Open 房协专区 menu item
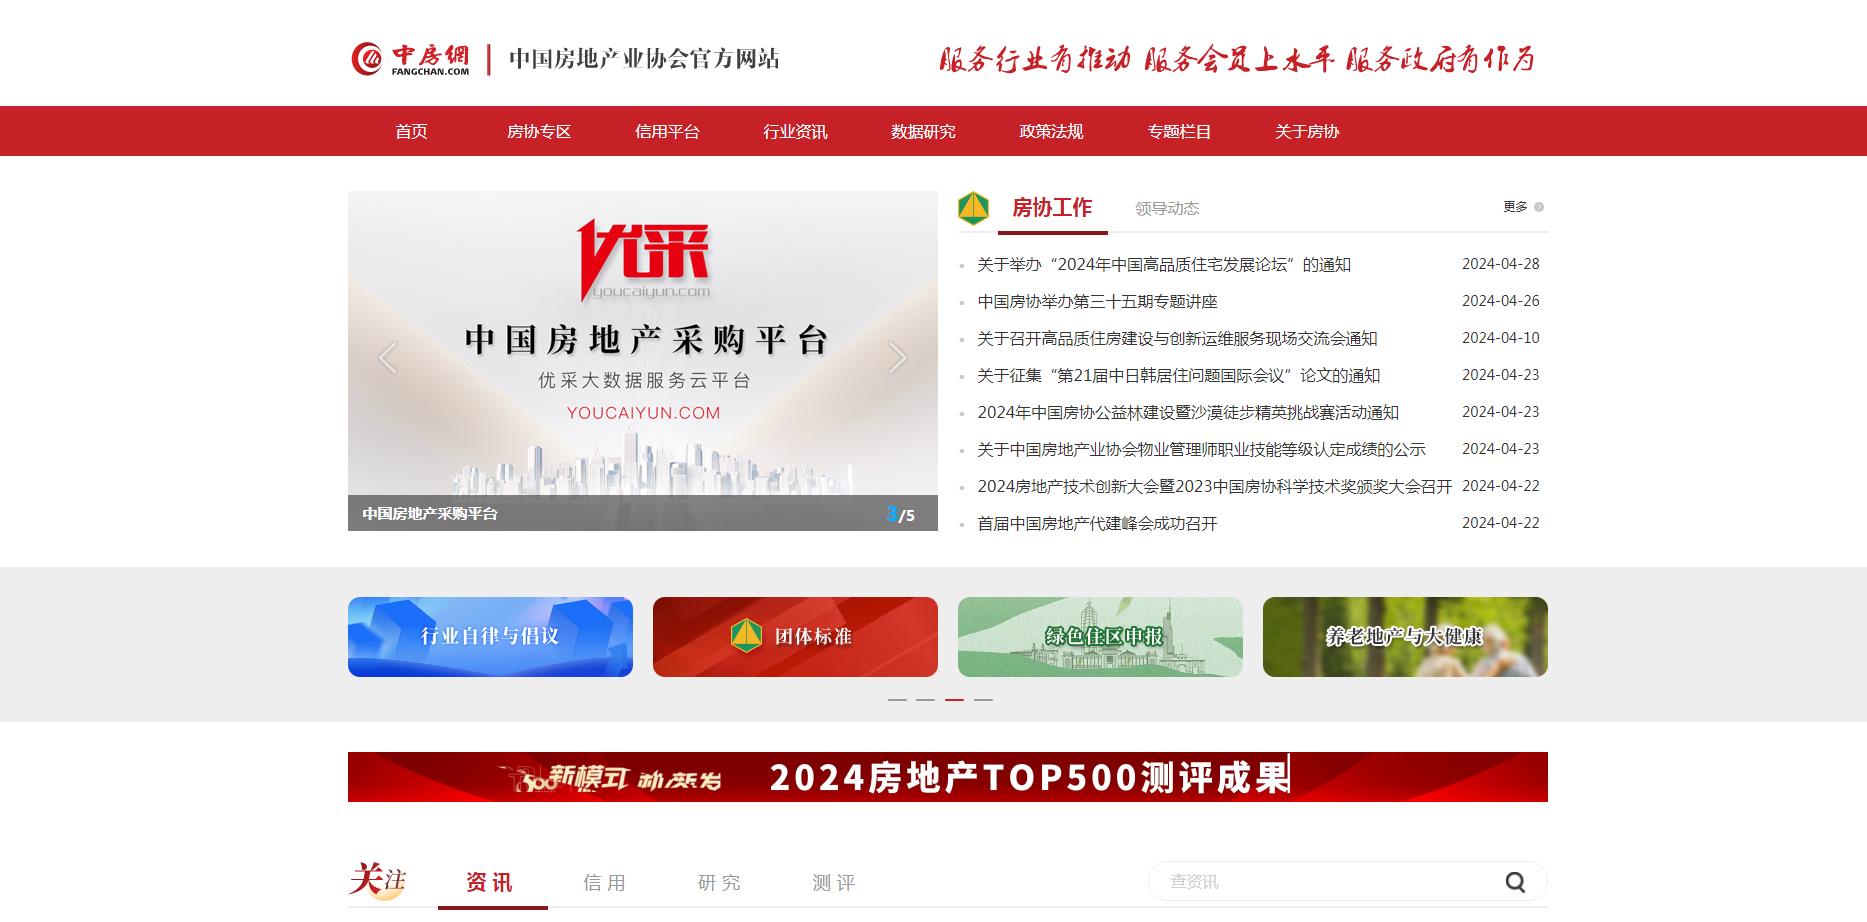The height and width of the screenshot is (922, 1867). (x=539, y=131)
